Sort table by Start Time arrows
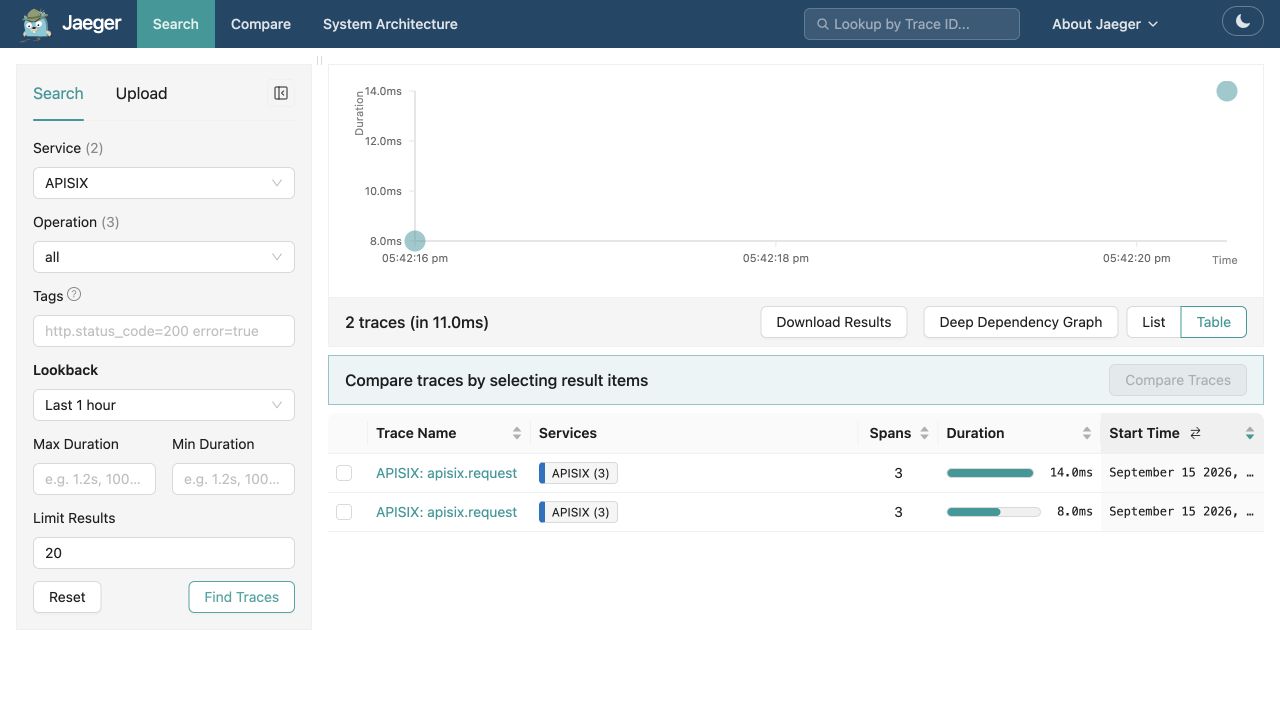Screen dimensions: 1280x720 (x=1250, y=433)
